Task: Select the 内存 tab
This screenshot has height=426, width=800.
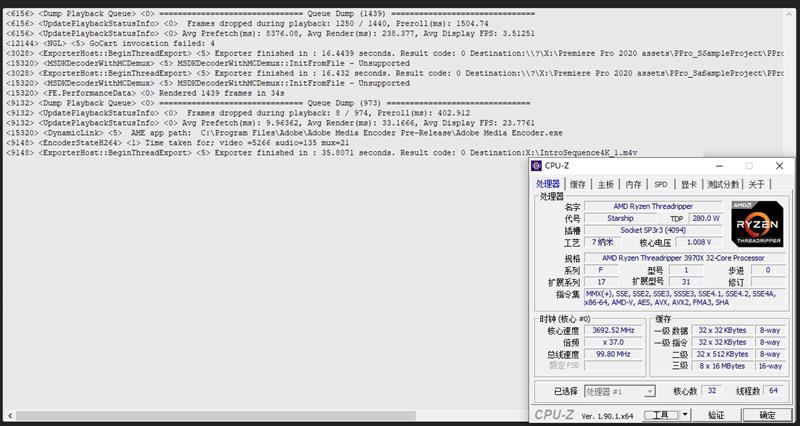Action: point(633,184)
